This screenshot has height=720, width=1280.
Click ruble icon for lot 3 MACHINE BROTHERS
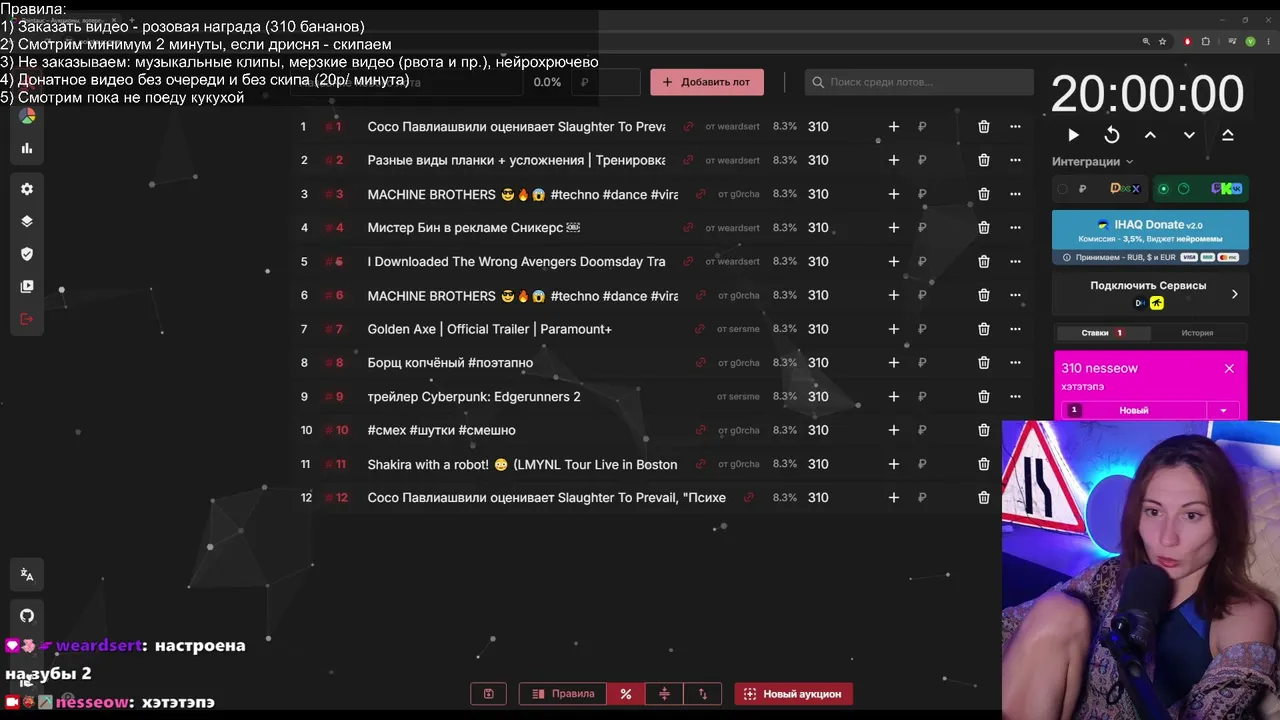point(922,194)
